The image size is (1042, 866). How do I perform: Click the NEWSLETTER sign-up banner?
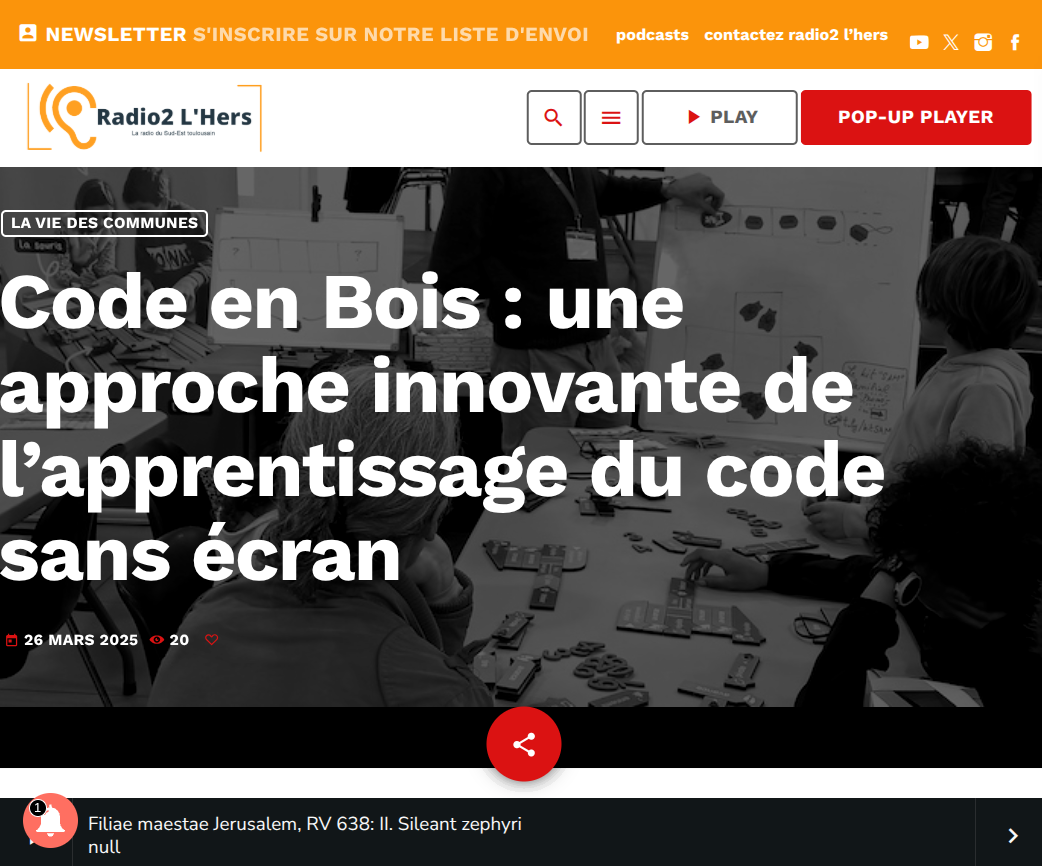click(x=304, y=34)
